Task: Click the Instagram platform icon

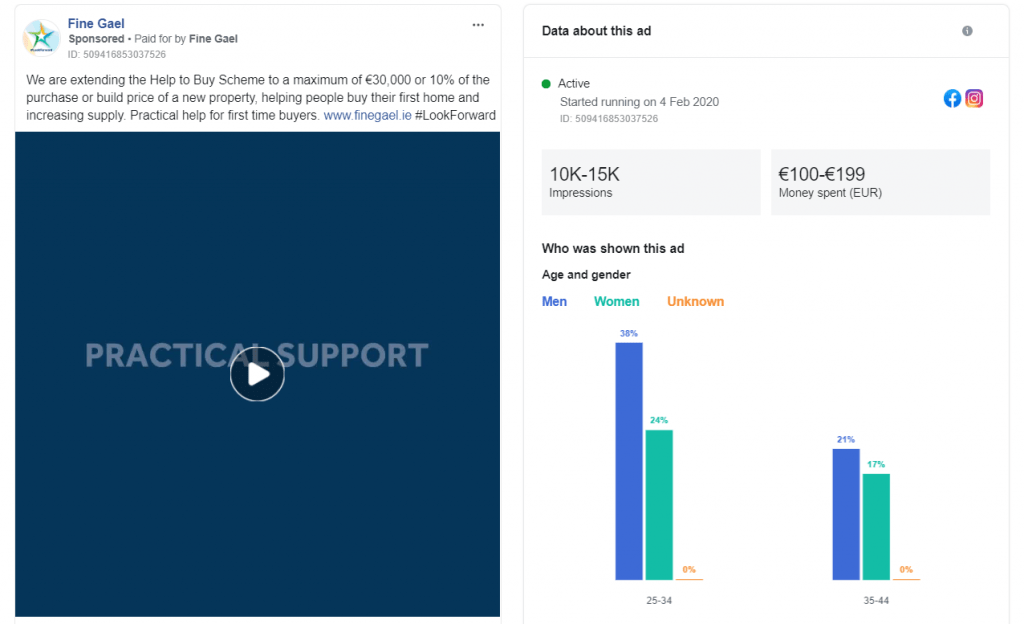Action: coord(974,98)
